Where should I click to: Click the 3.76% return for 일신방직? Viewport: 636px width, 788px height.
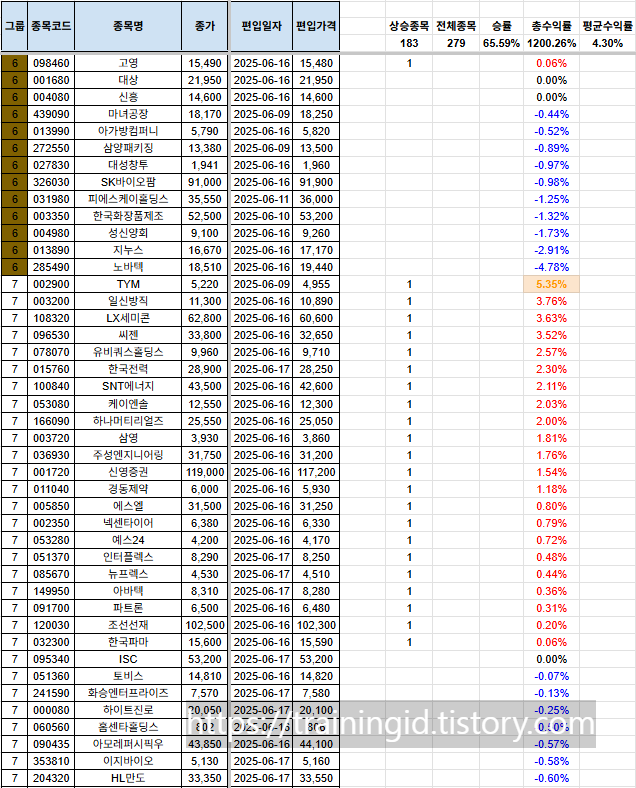(x=551, y=301)
